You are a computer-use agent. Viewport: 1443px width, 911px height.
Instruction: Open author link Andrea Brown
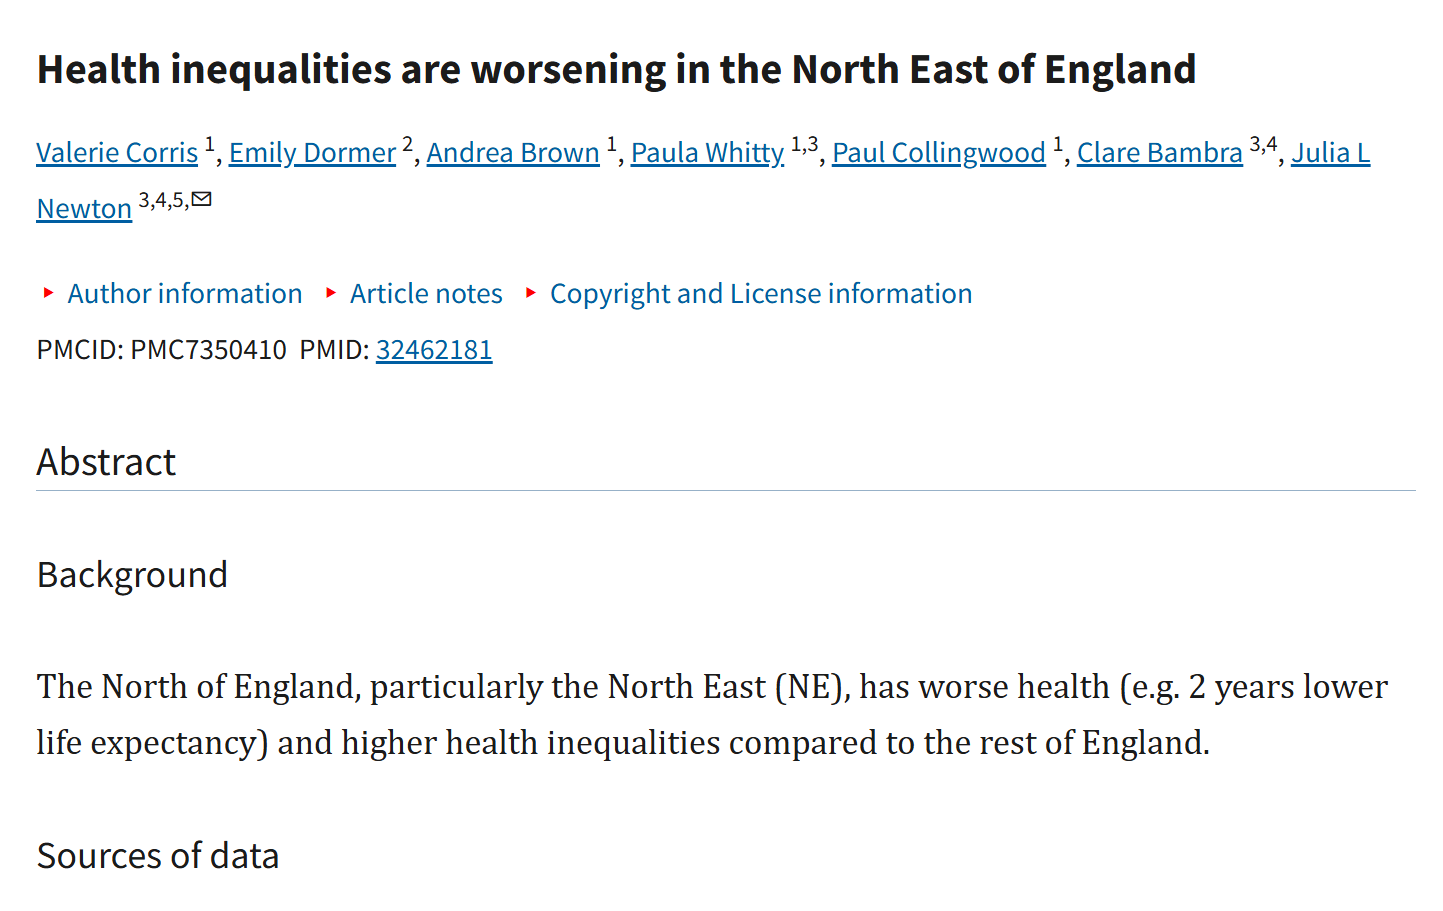pos(513,152)
